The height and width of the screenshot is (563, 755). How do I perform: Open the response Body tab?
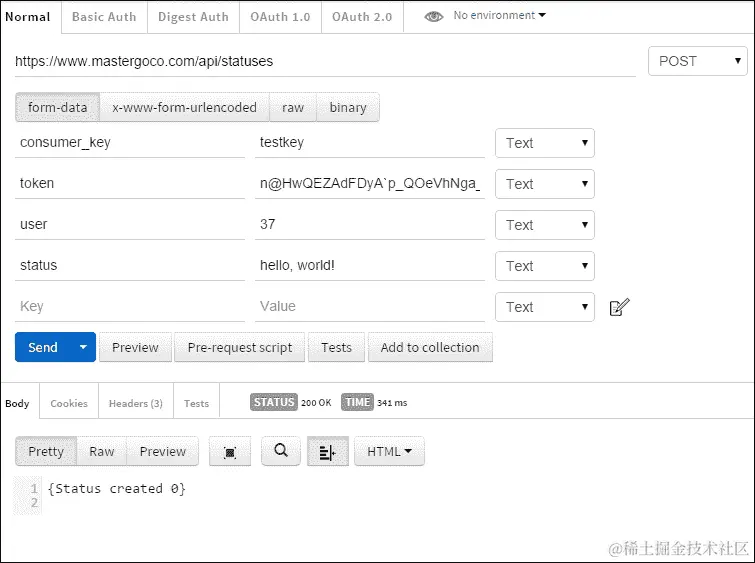[17, 403]
